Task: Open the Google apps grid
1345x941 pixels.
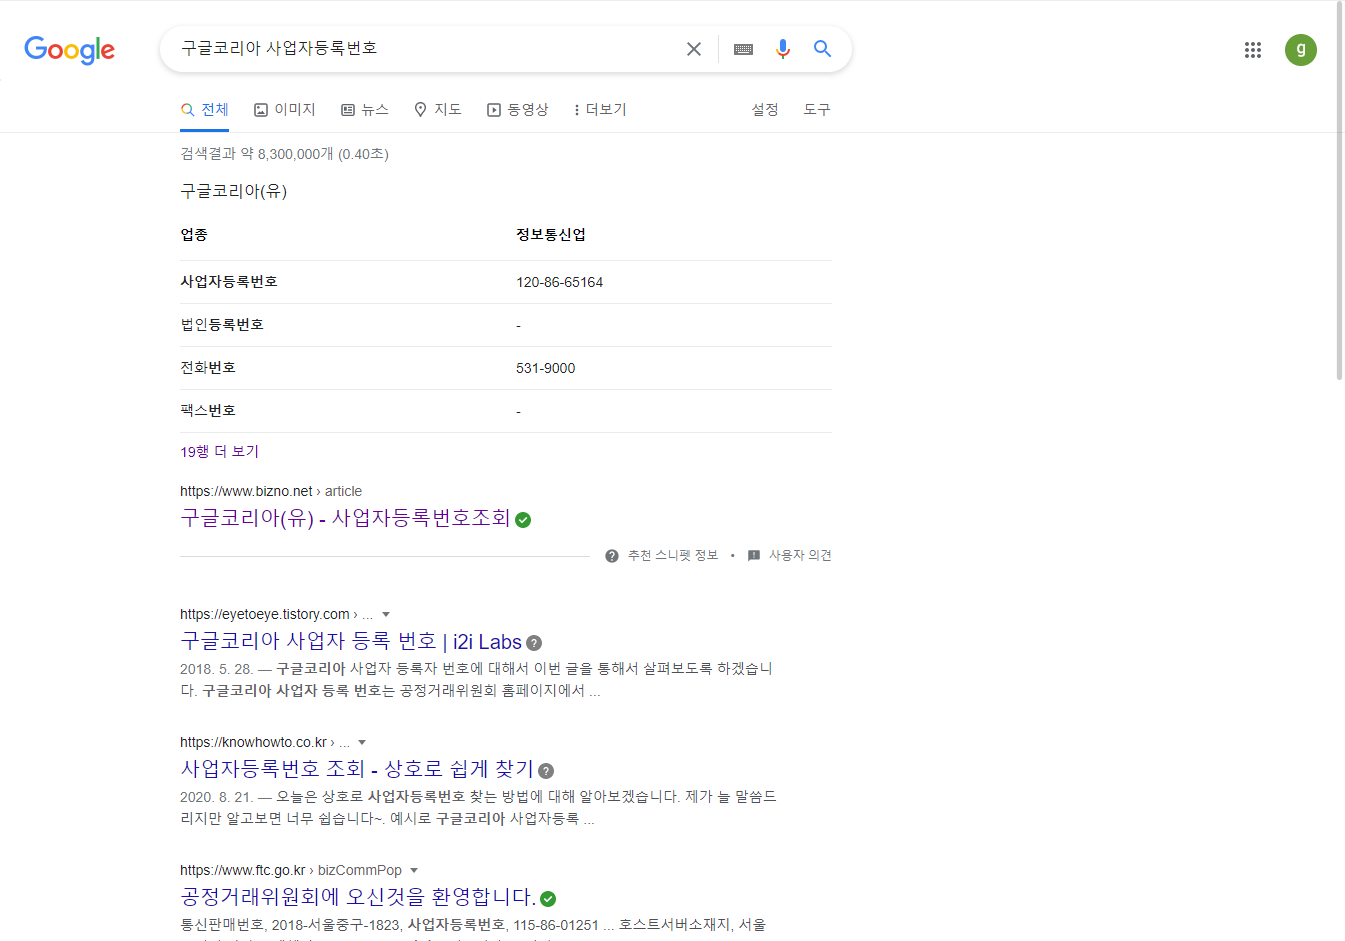Action: click(x=1253, y=50)
